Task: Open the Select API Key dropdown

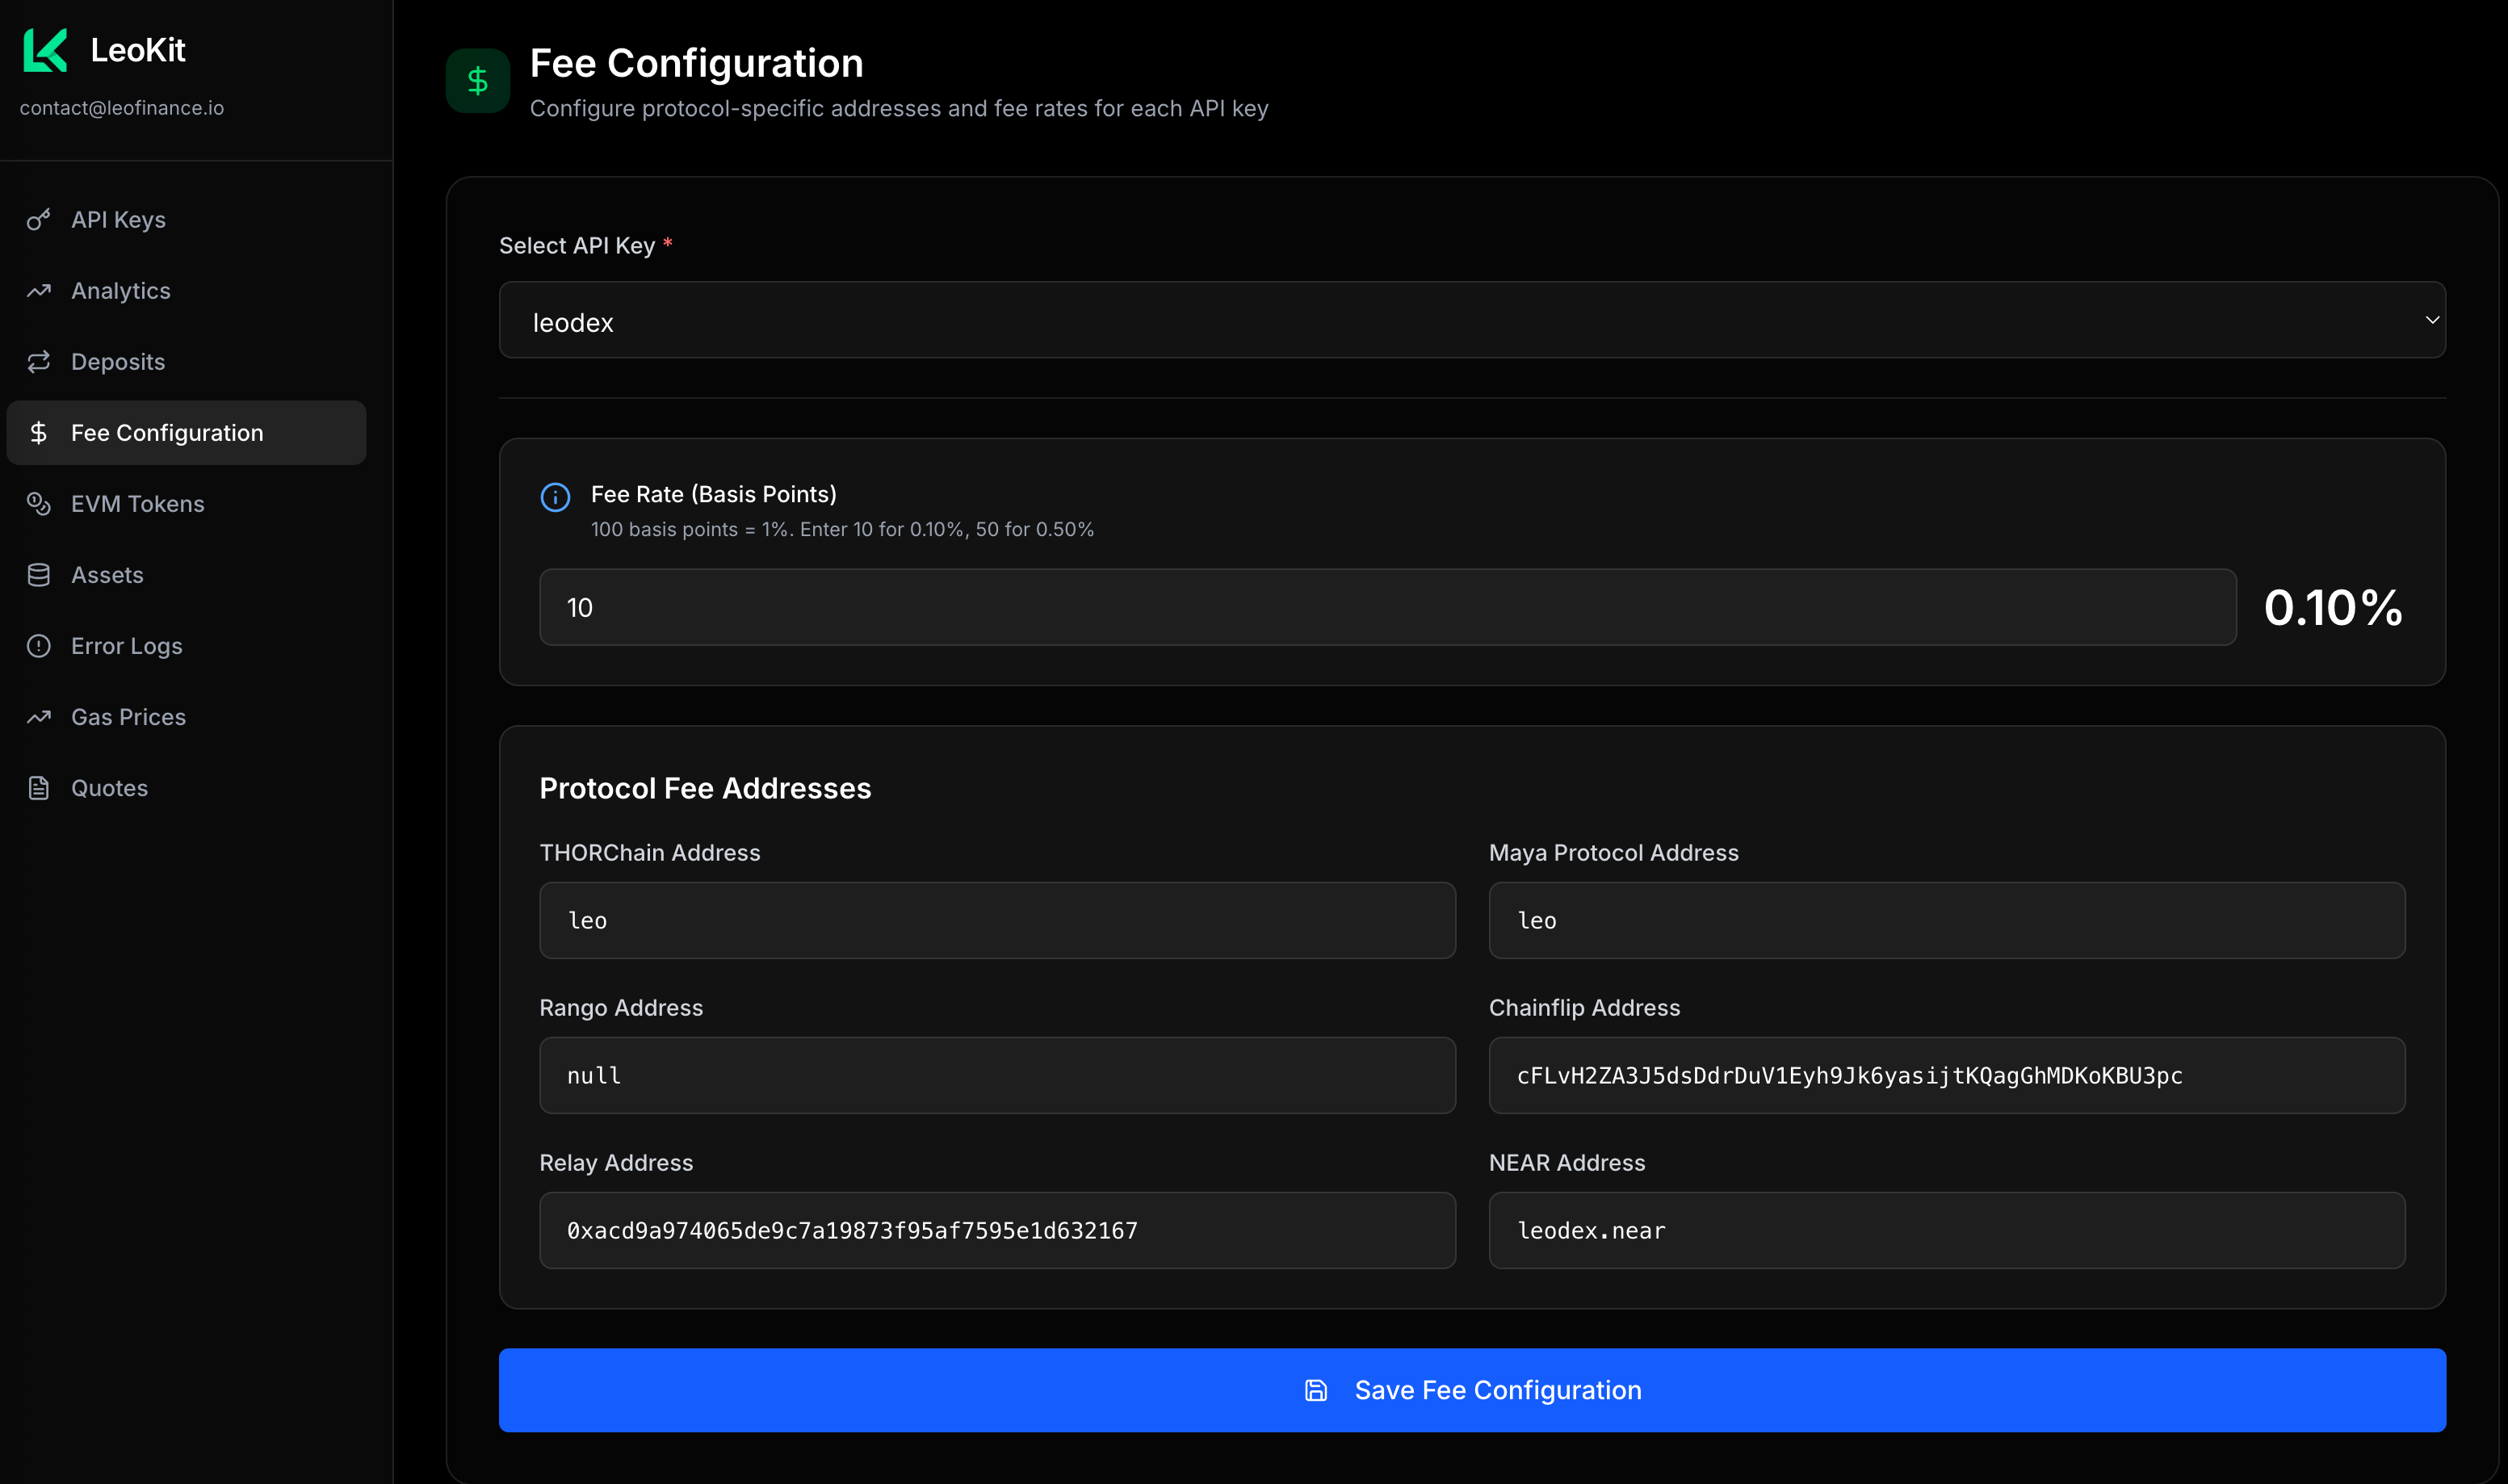Action: tap(1470, 320)
